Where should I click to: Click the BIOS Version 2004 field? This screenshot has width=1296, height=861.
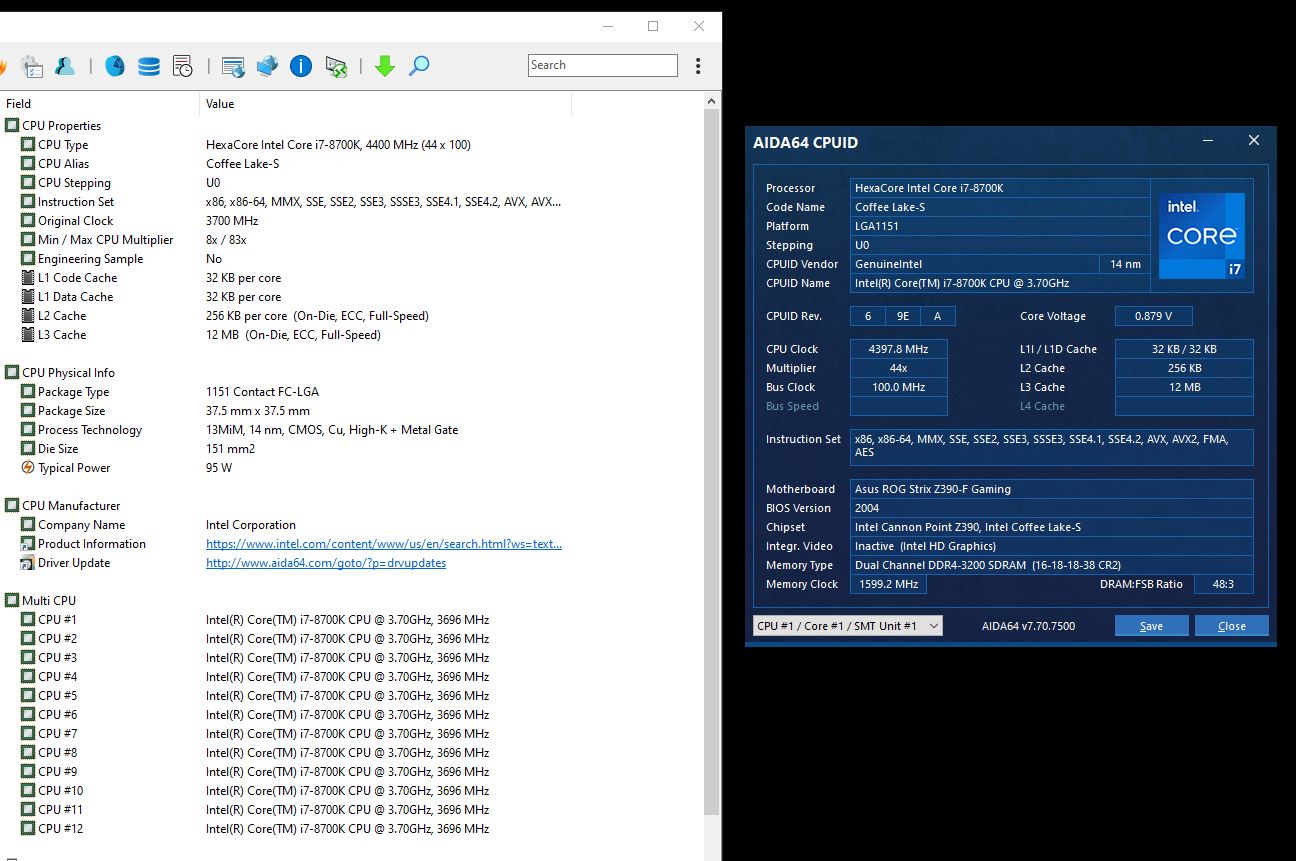(x=1052, y=508)
